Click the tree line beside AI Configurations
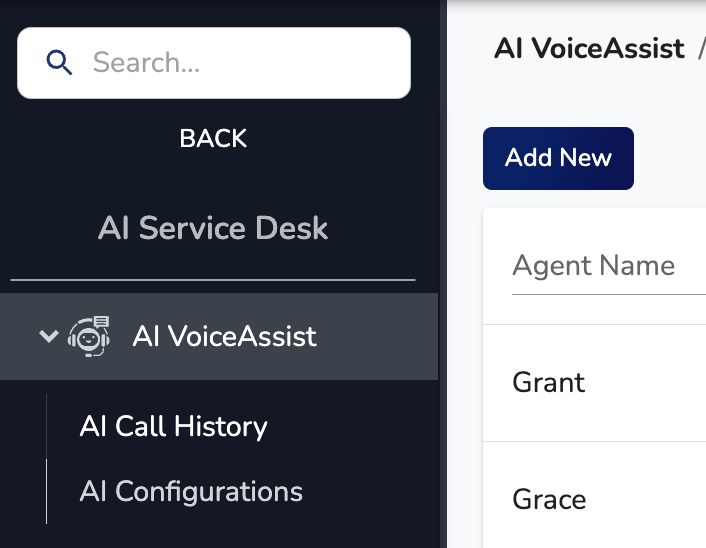This screenshot has width=706, height=548. pyautogui.click(x=47, y=492)
